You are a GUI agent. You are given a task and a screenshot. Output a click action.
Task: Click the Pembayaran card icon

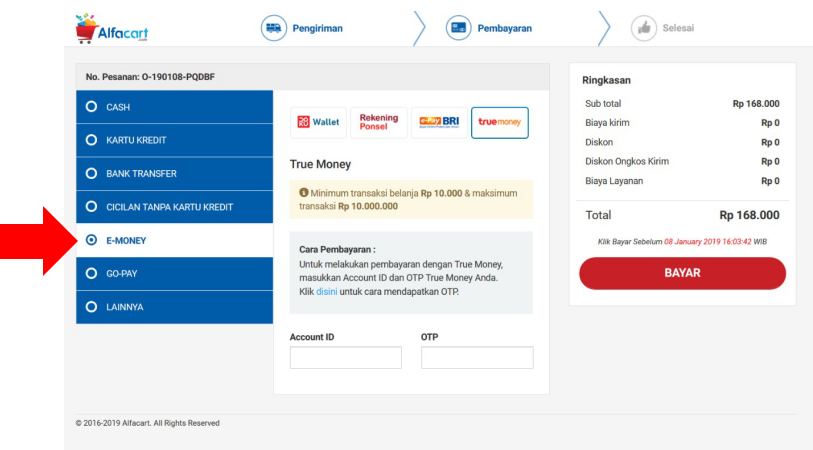(x=458, y=28)
